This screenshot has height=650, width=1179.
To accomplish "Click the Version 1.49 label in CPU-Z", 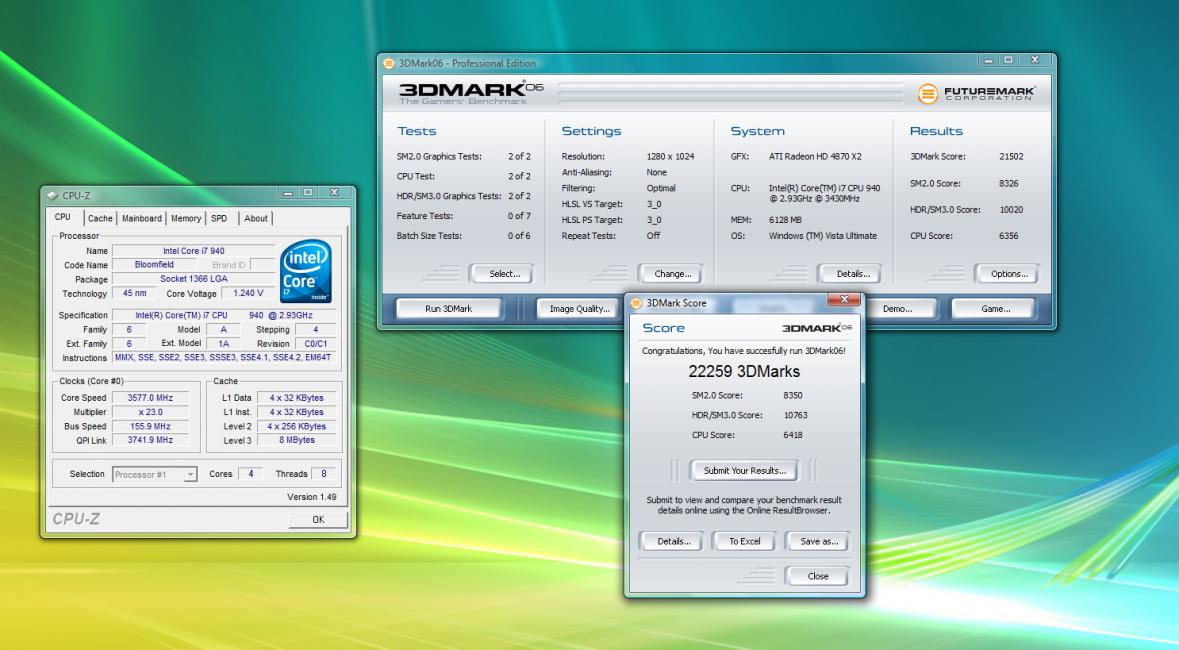I will pyautogui.click(x=311, y=497).
